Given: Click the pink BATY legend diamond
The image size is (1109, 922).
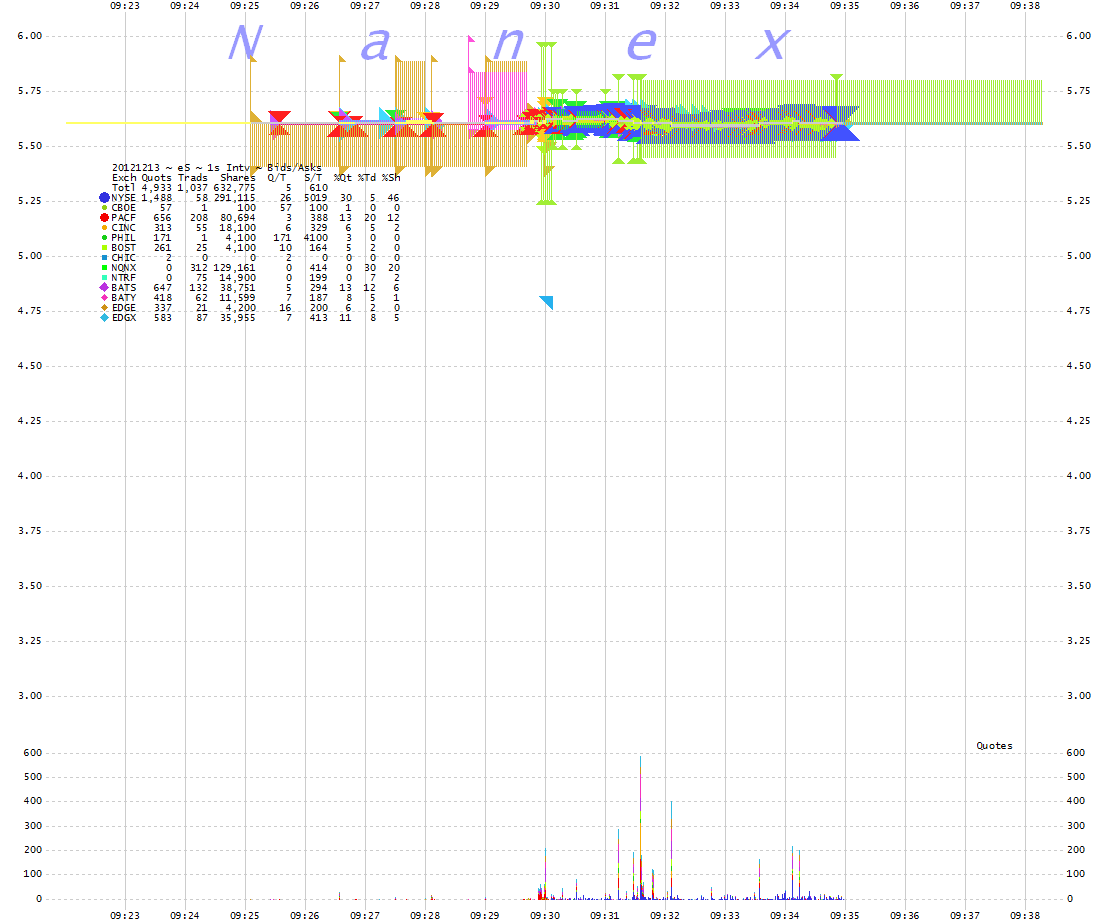Looking at the screenshot, I should [x=105, y=298].
